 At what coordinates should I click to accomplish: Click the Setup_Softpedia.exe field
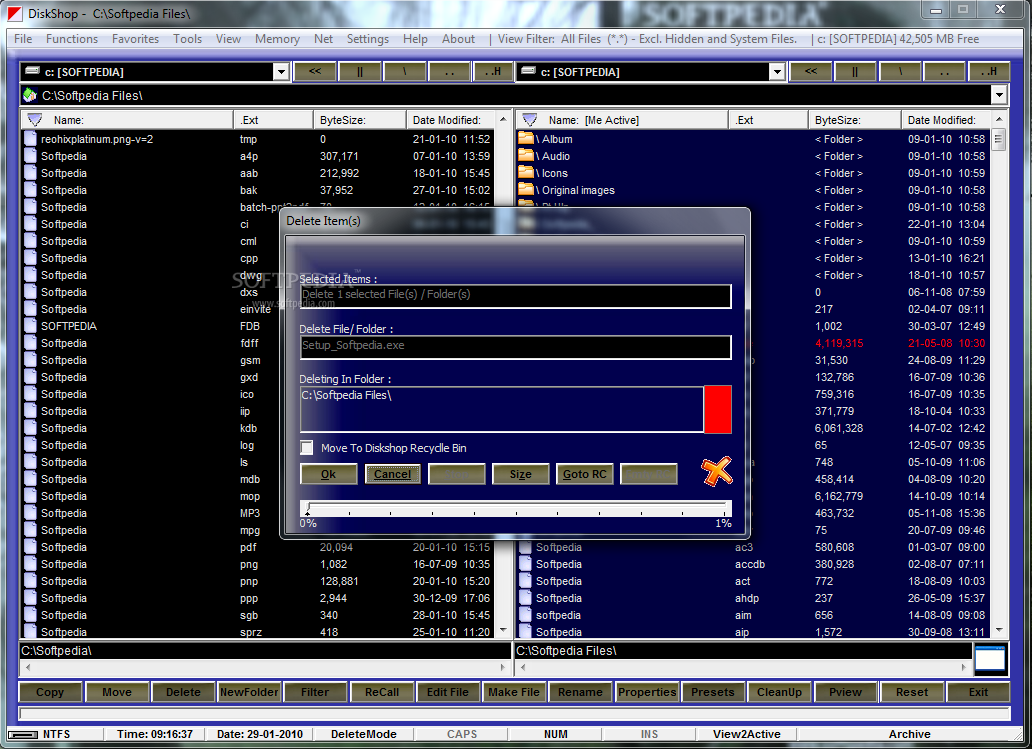(515, 347)
